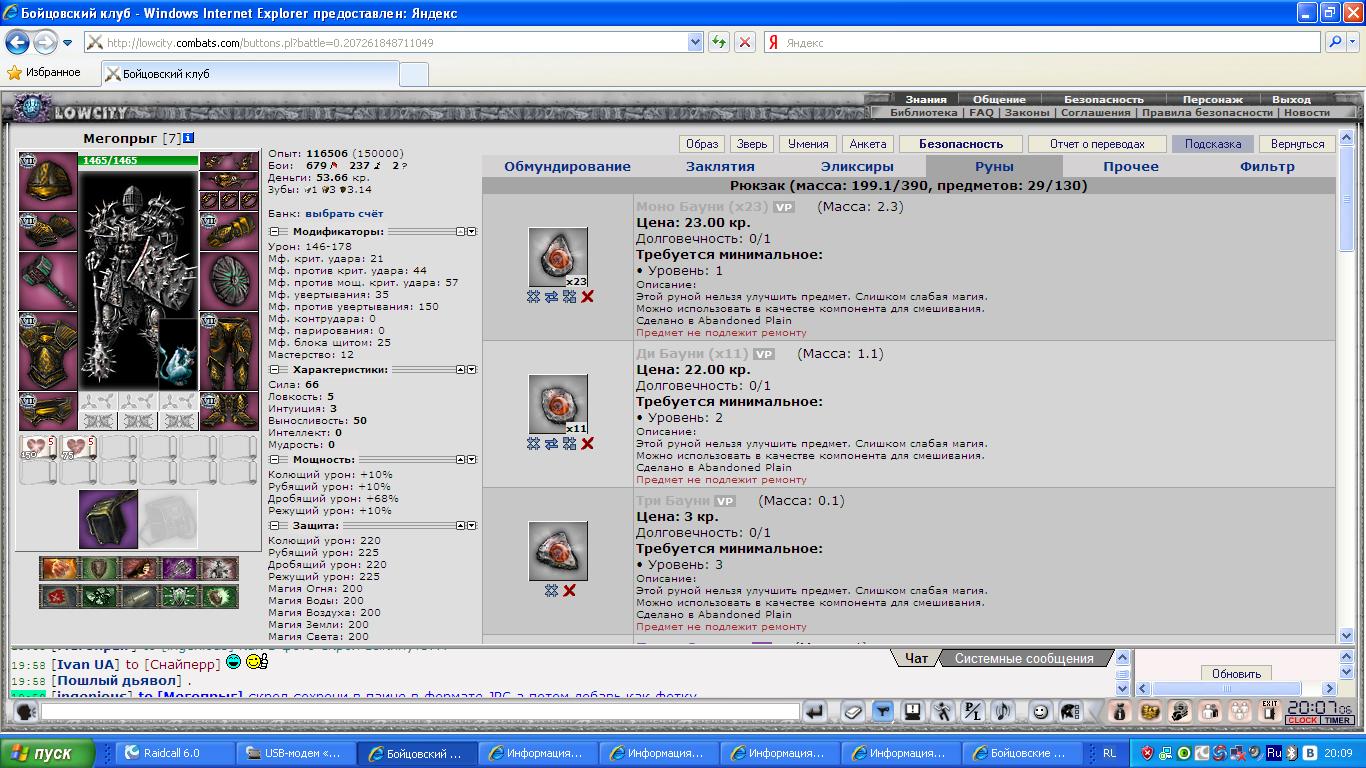
Task: Collapse the Мощность section
Action: click(x=274, y=459)
